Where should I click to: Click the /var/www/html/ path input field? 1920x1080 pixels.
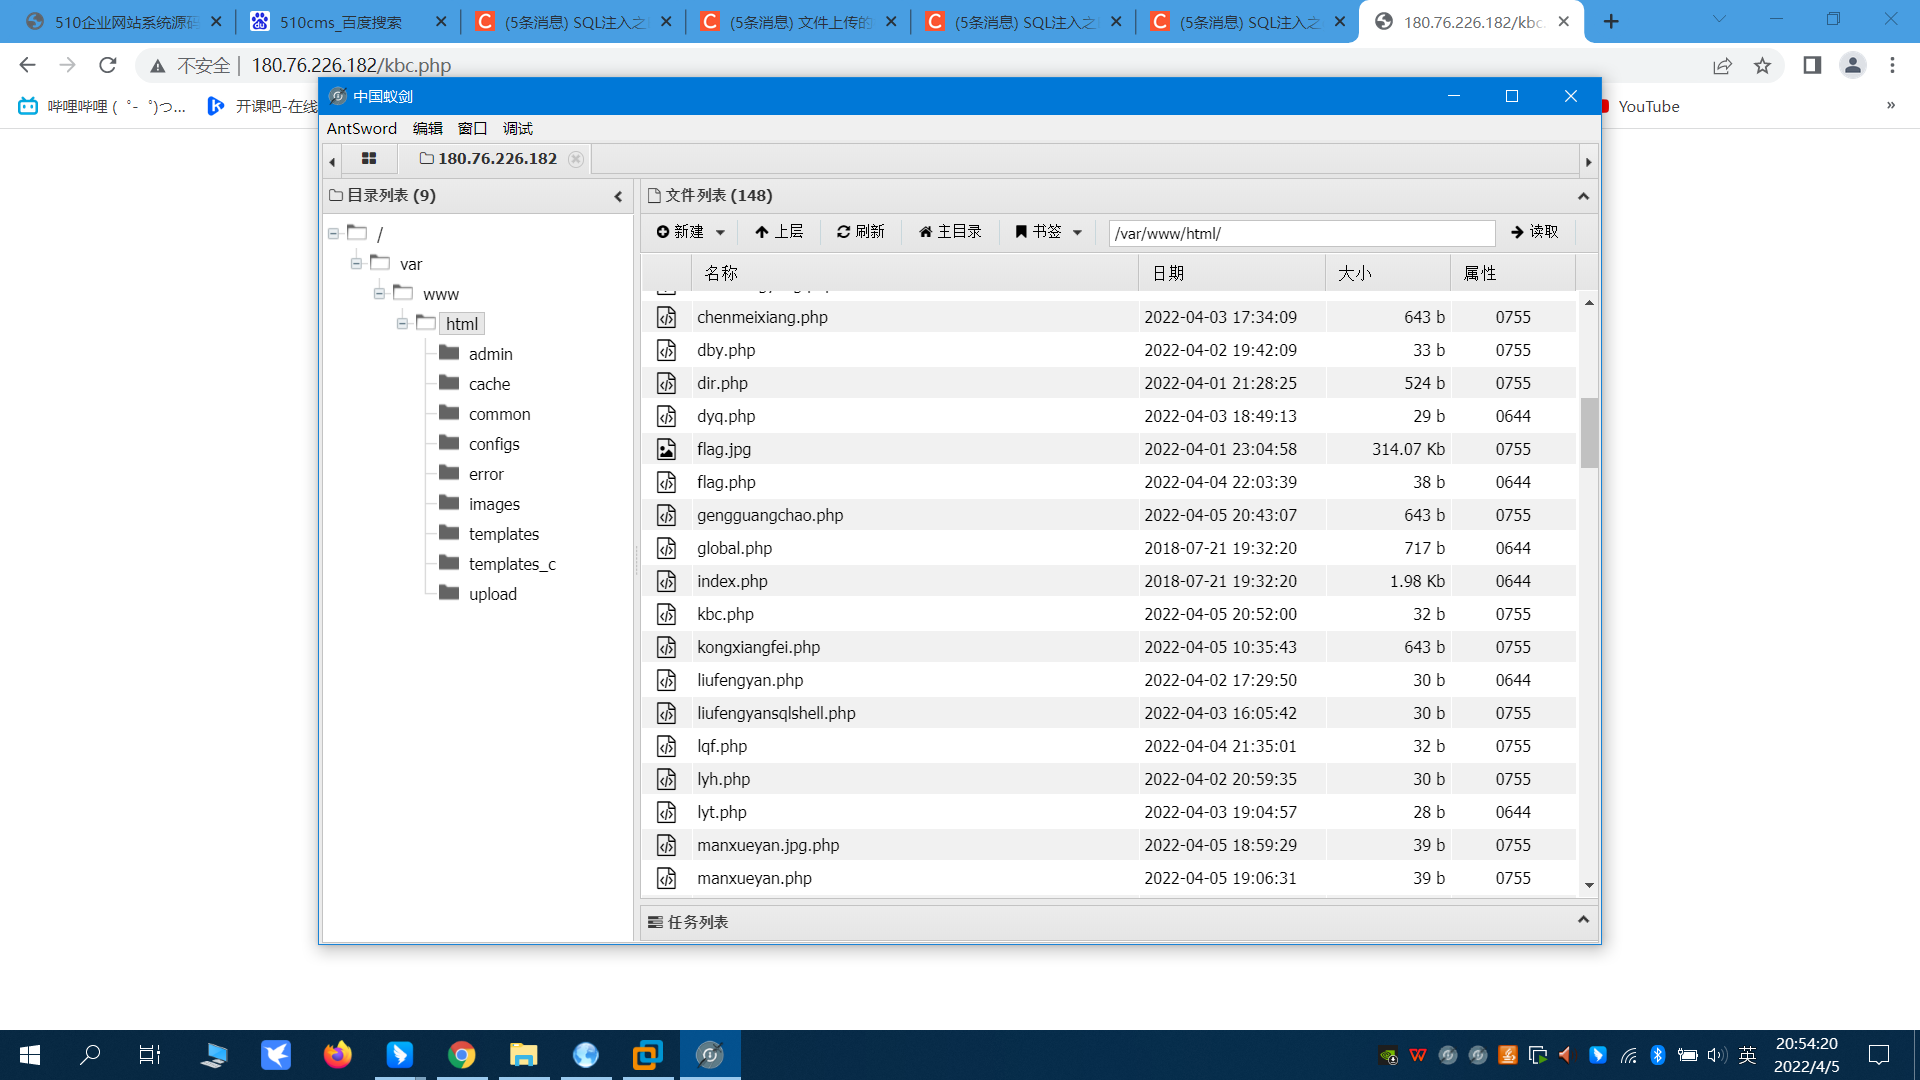click(1300, 233)
